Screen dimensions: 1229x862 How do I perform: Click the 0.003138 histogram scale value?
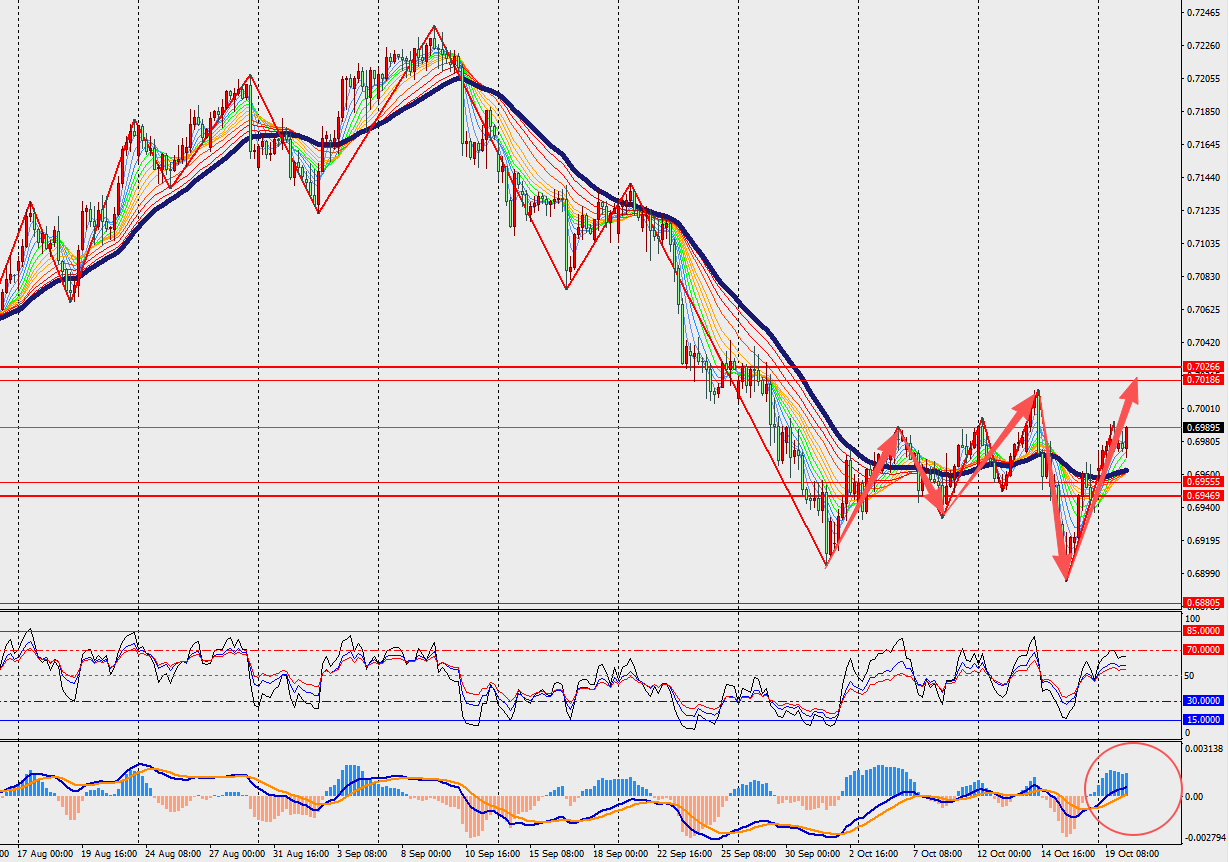[1205, 748]
